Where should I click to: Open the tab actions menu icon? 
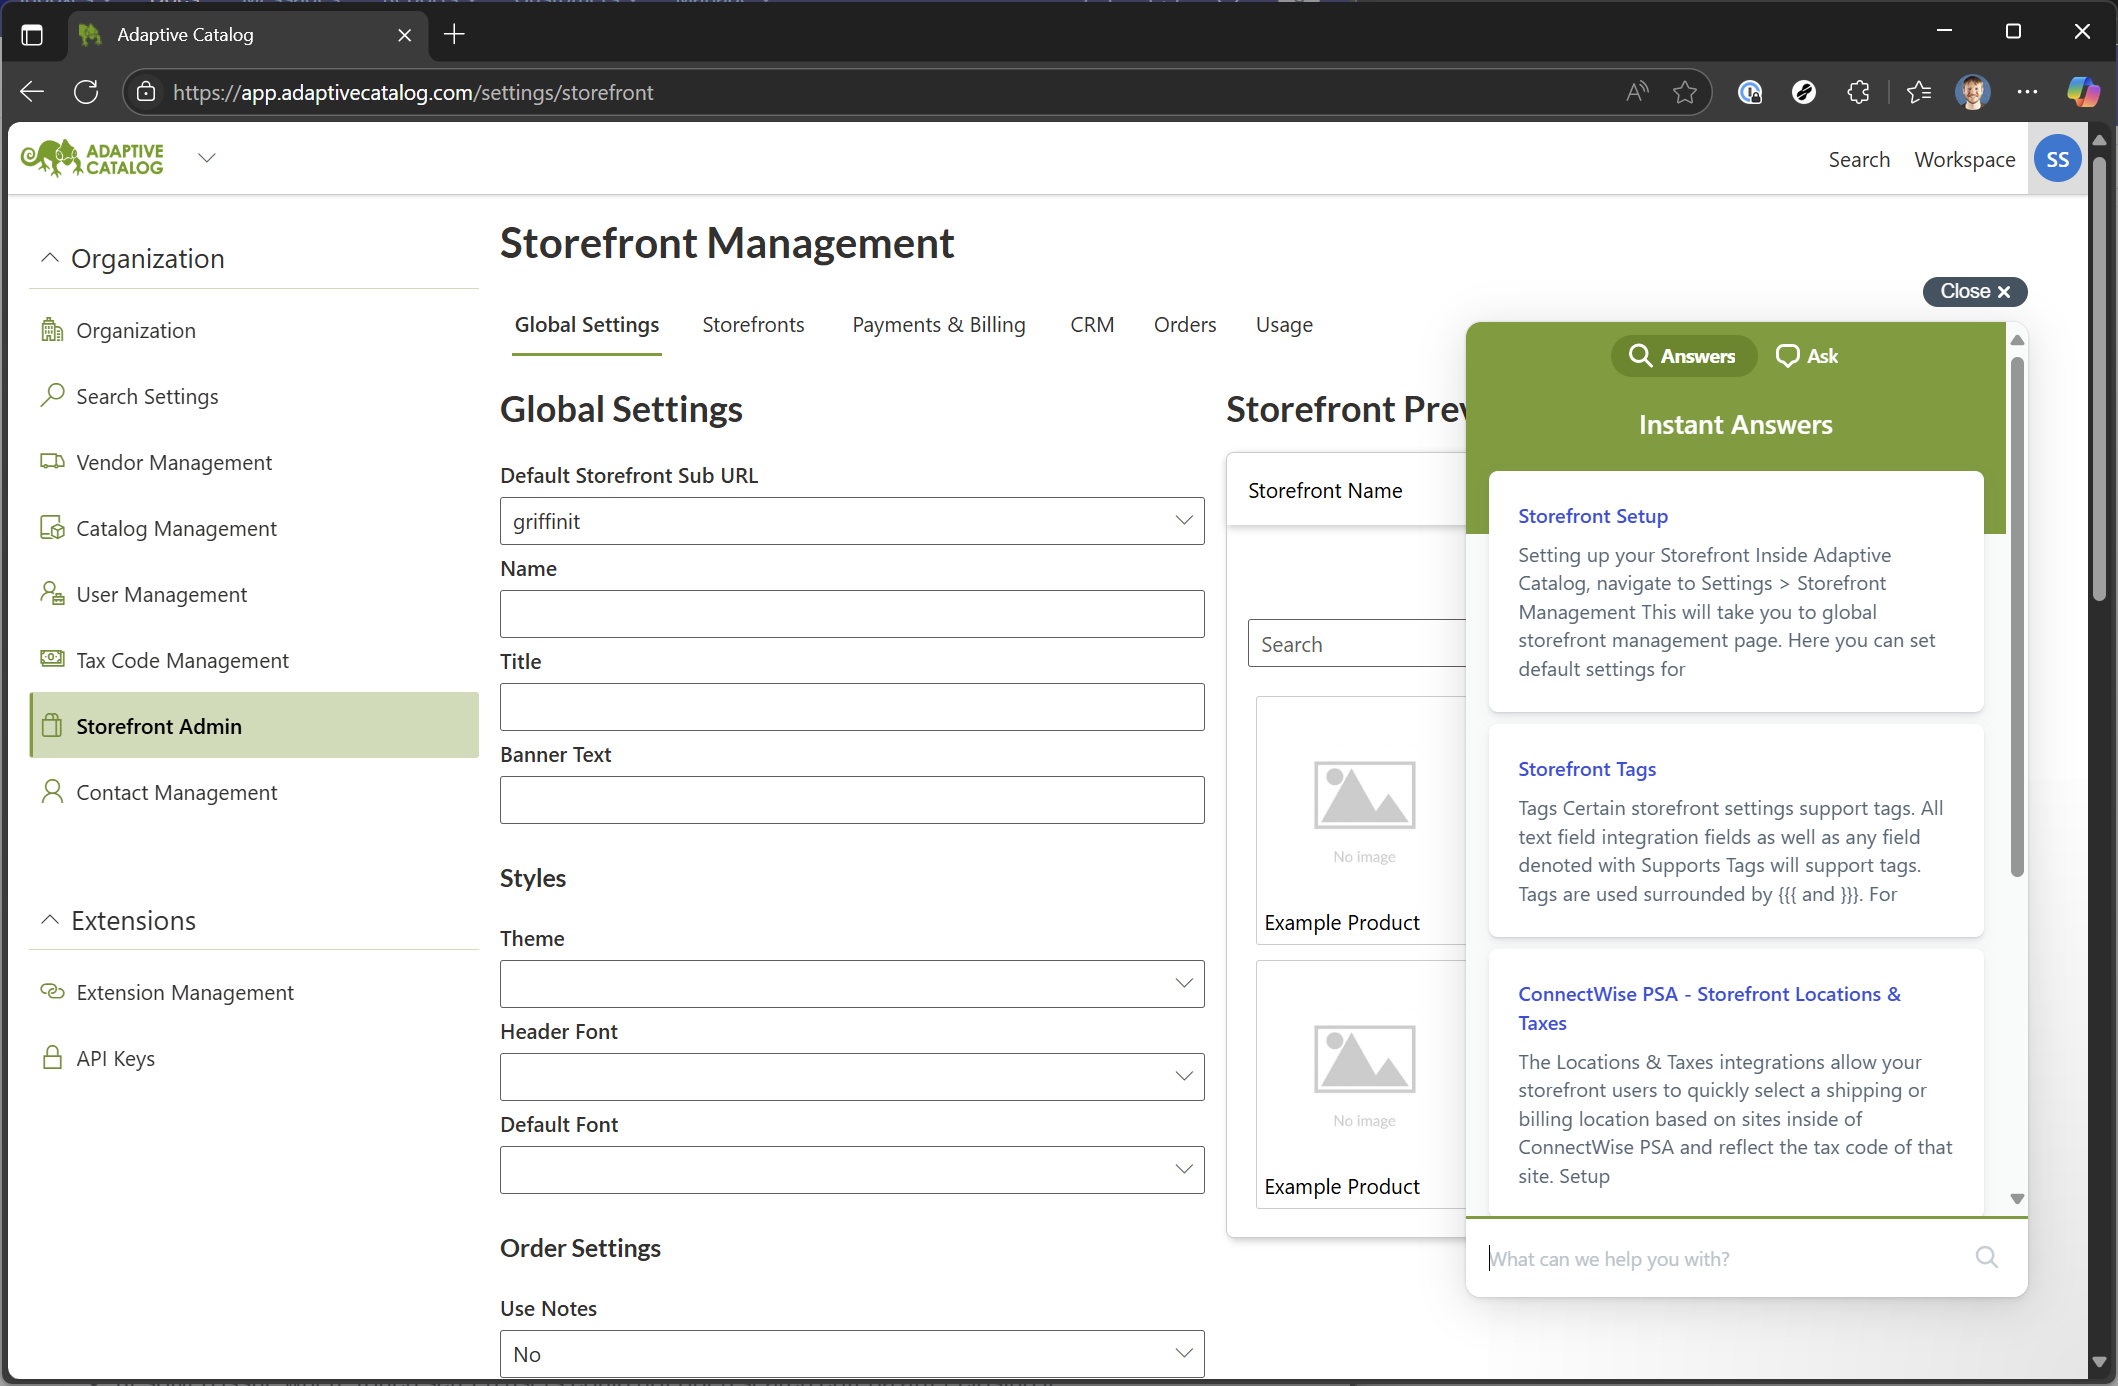coord(32,34)
